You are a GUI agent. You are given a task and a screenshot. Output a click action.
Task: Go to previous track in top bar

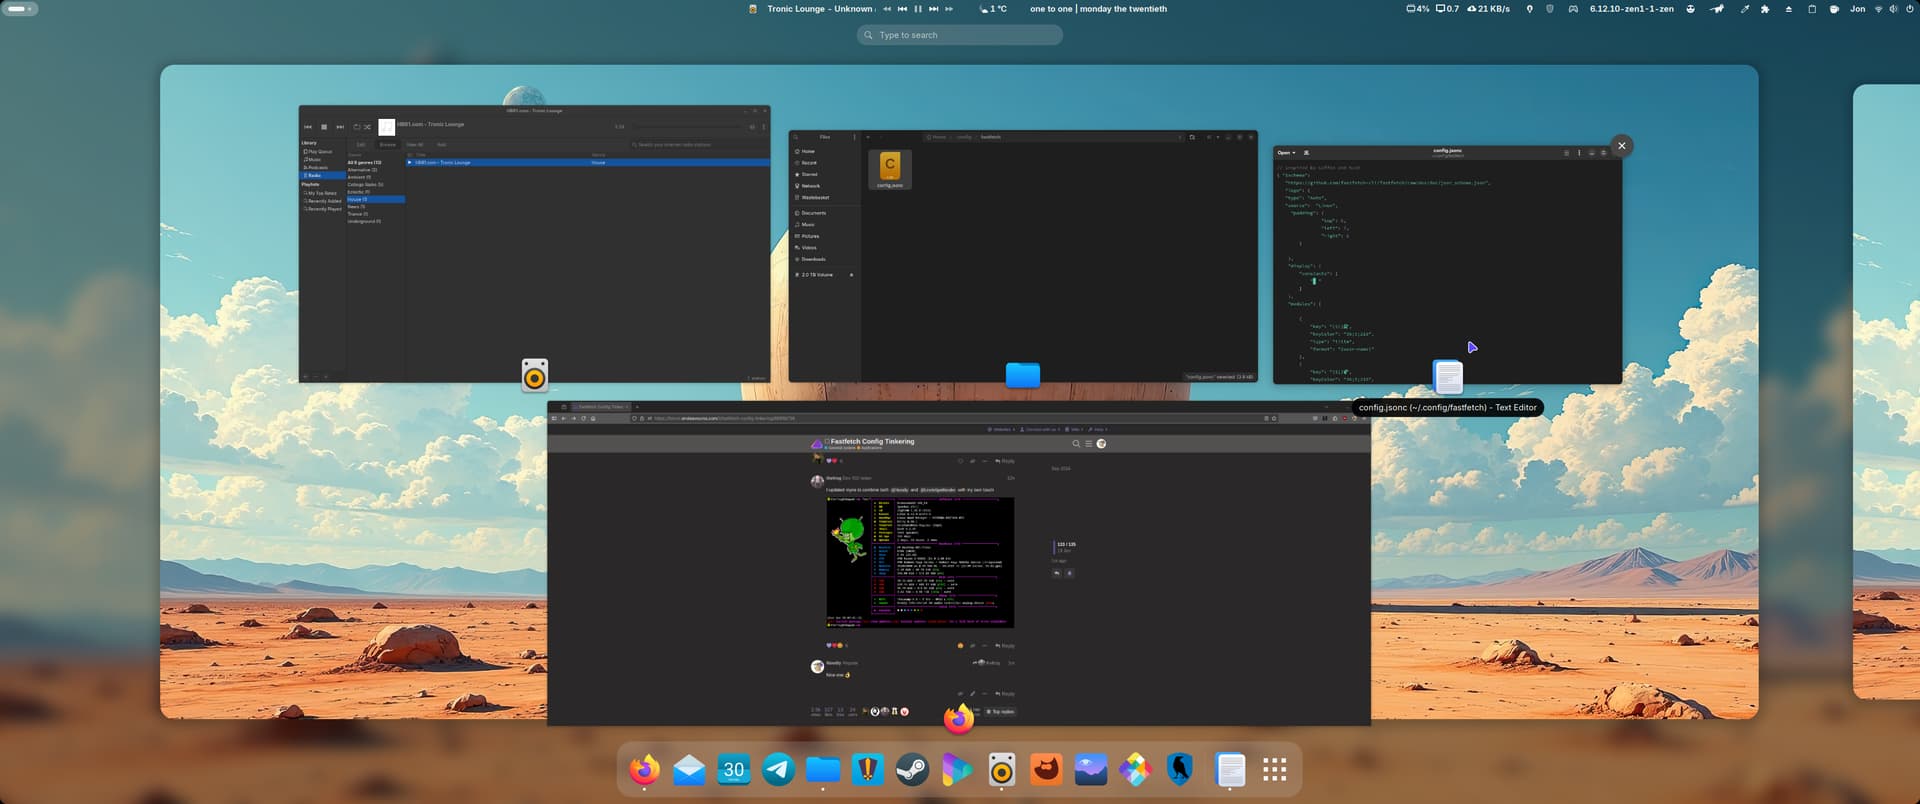902,9
